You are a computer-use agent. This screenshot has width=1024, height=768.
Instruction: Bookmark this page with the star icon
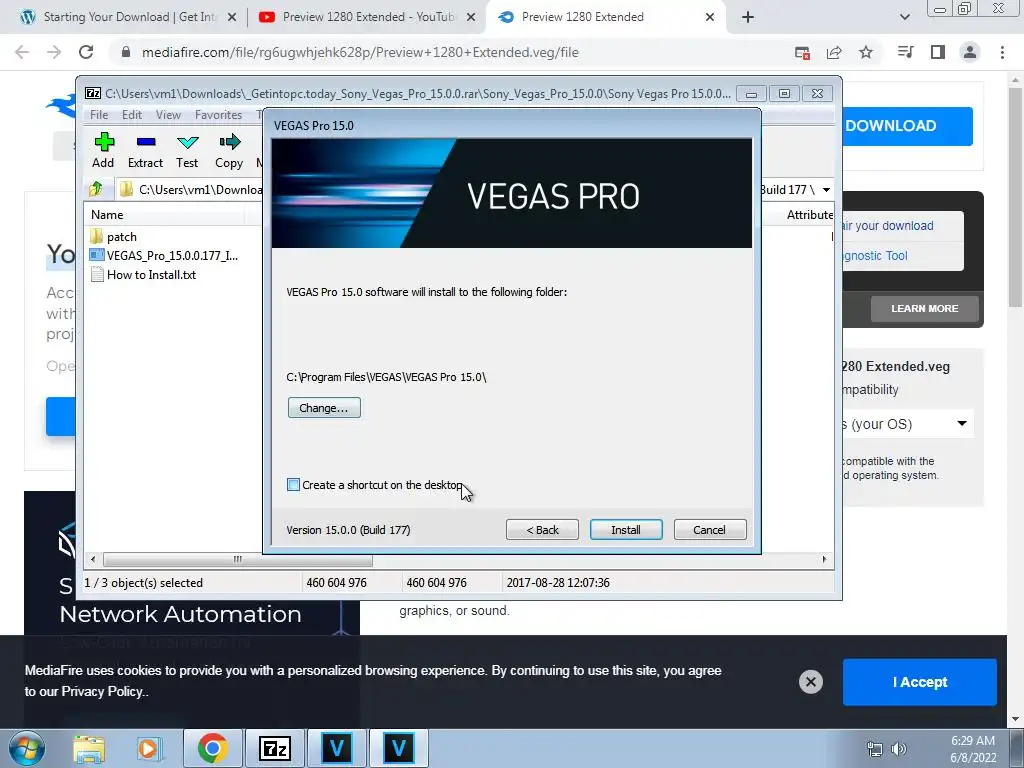(866, 52)
